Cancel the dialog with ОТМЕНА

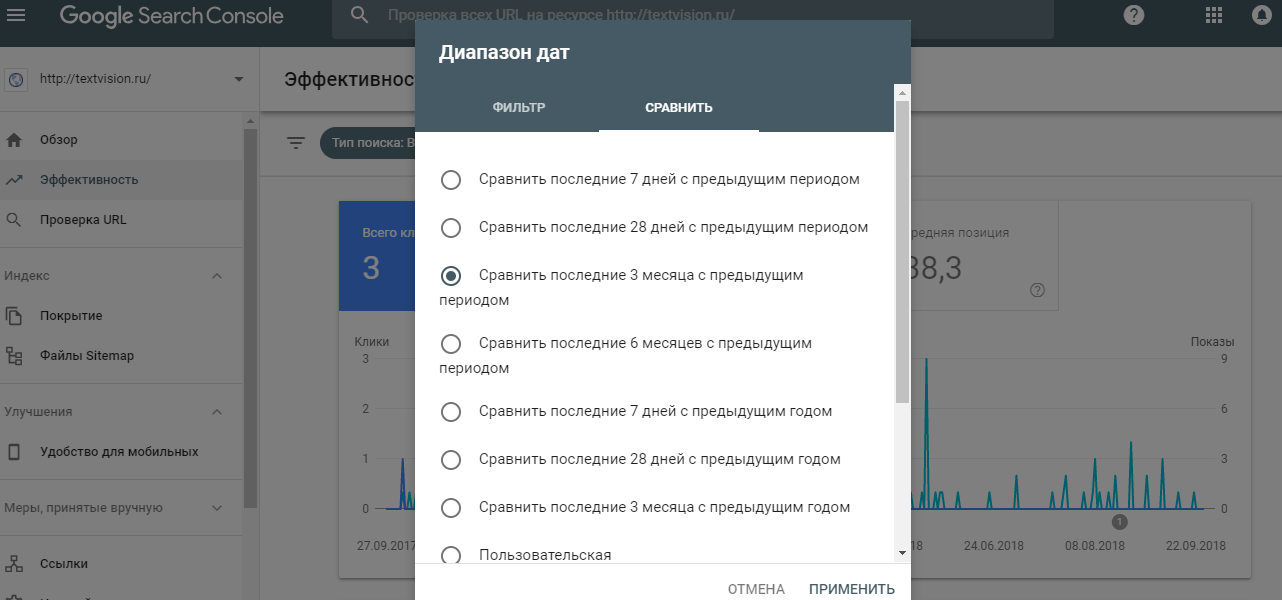pyautogui.click(x=755, y=589)
